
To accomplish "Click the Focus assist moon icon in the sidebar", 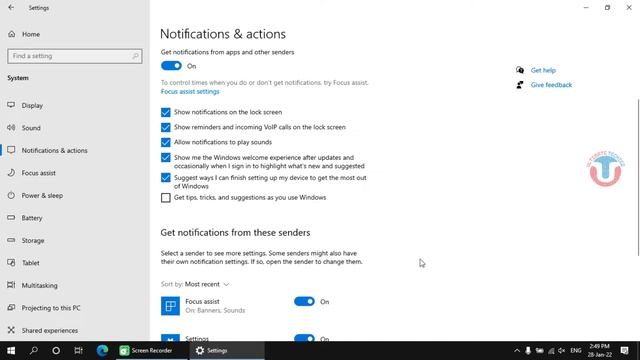I will tap(11, 172).
